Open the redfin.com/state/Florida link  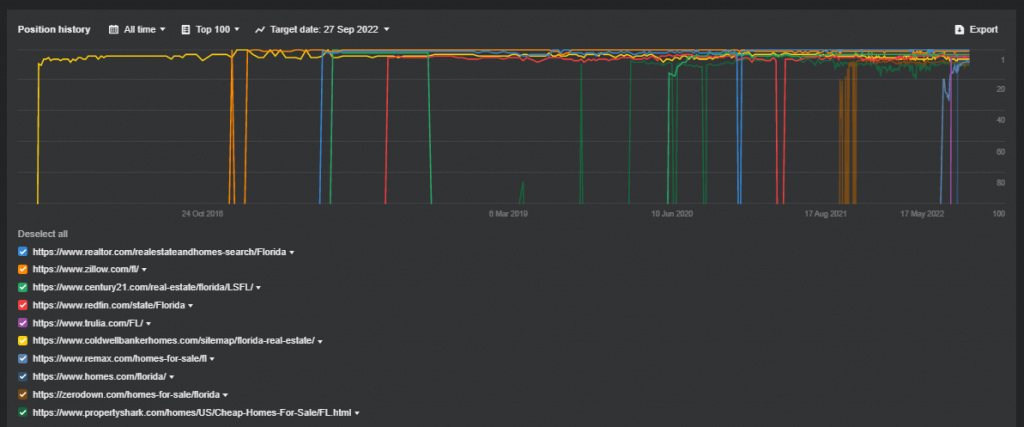click(x=108, y=305)
